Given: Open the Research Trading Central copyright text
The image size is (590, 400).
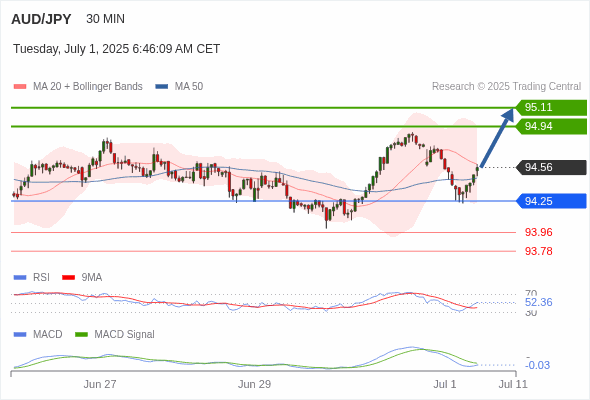Looking at the screenshot, I should [506, 87].
